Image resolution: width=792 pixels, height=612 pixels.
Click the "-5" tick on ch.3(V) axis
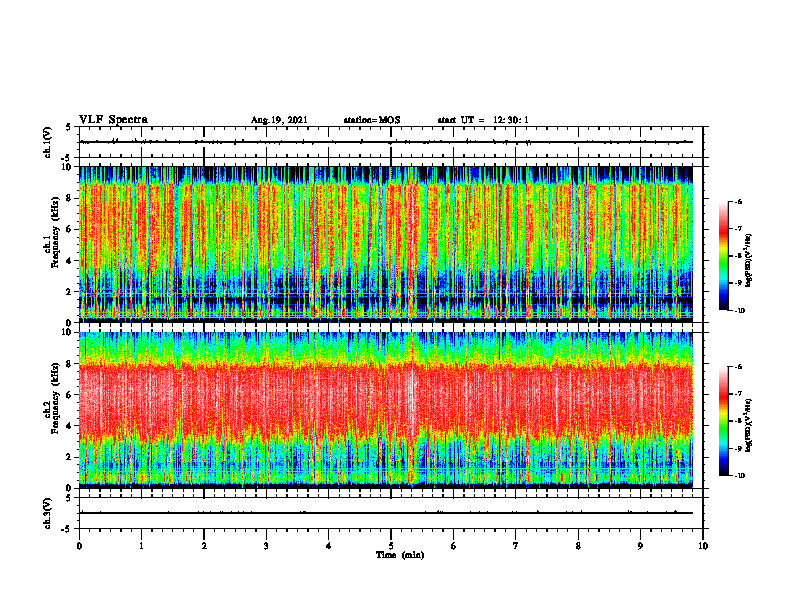point(67,529)
